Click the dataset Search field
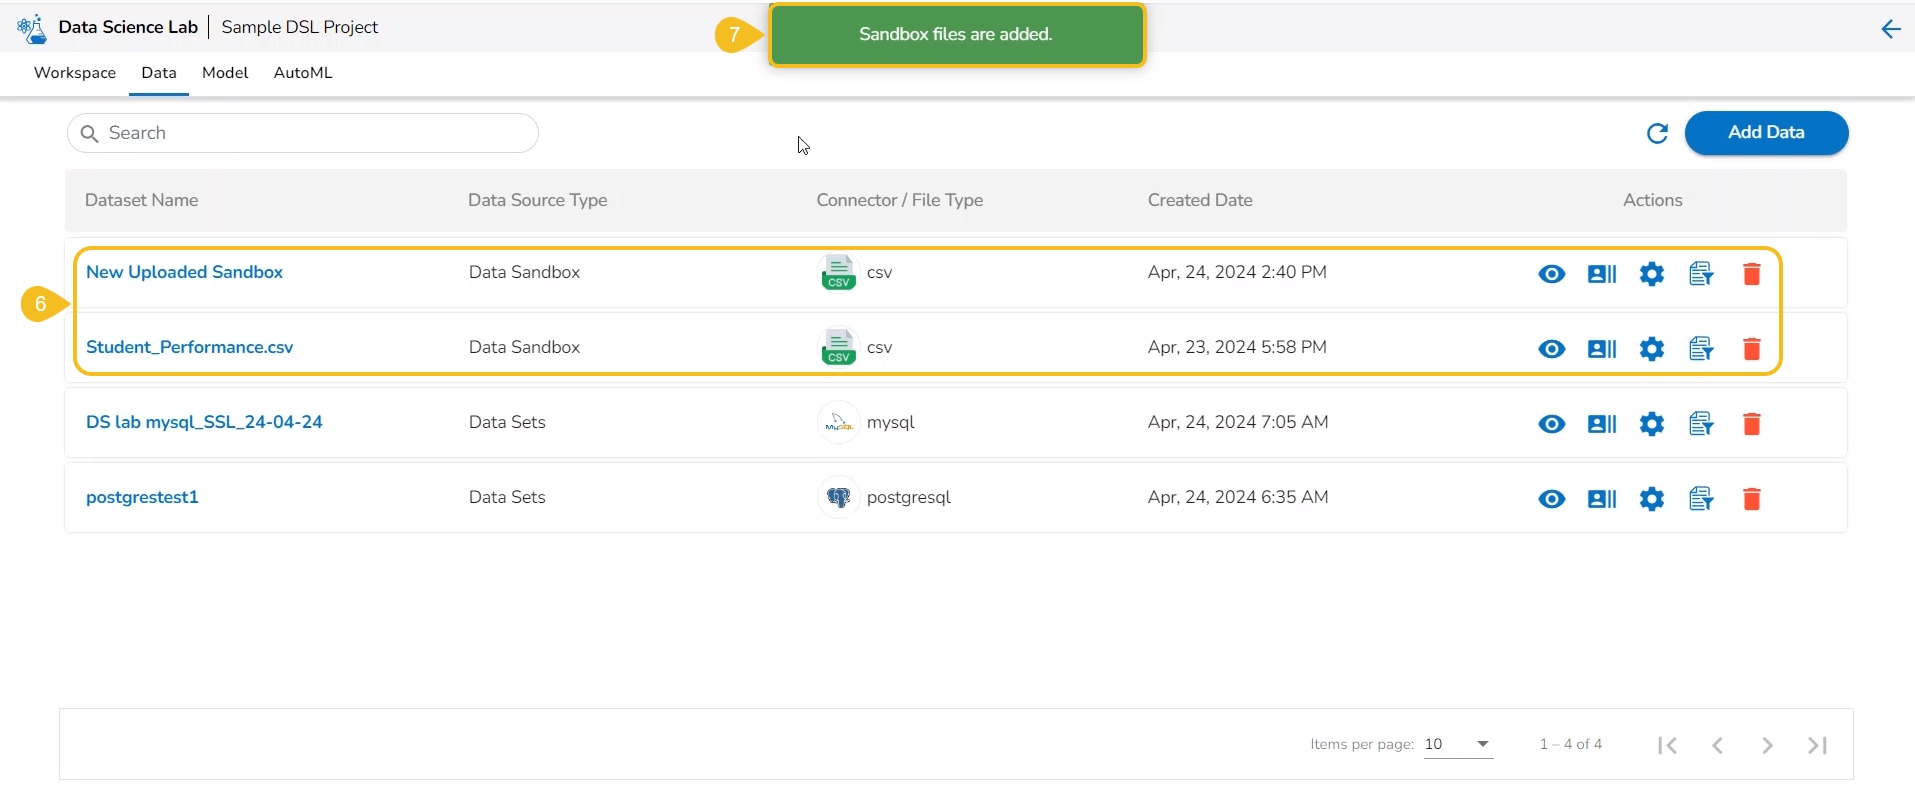 click(303, 133)
